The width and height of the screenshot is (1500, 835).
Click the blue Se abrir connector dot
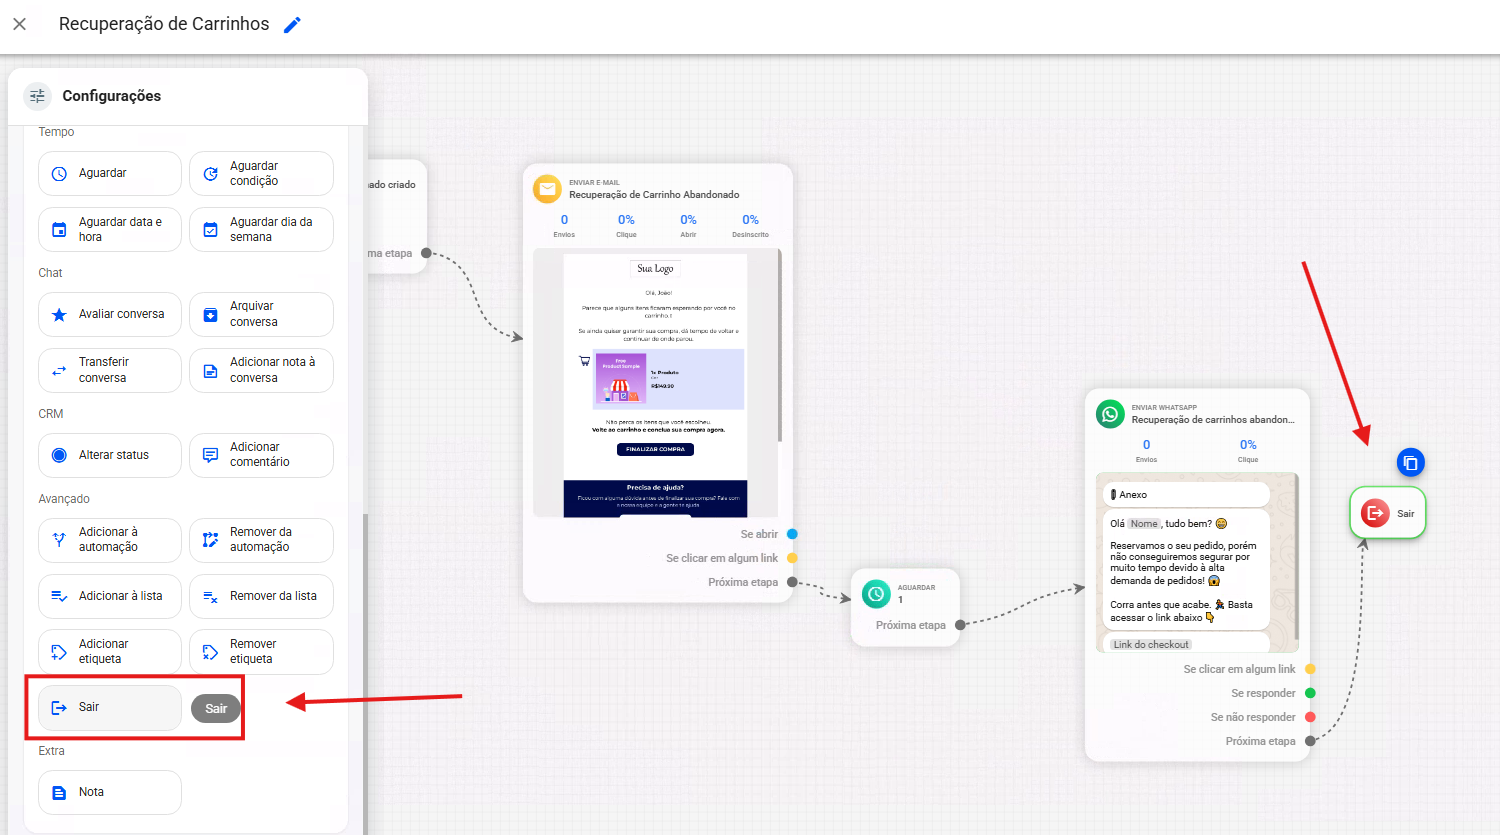click(x=792, y=534)
